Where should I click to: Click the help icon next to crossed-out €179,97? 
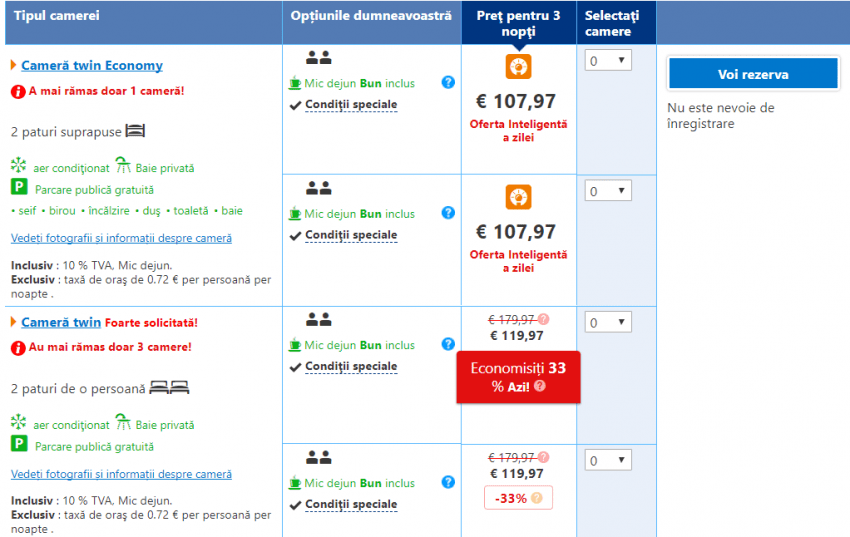[x=544, y=319]
